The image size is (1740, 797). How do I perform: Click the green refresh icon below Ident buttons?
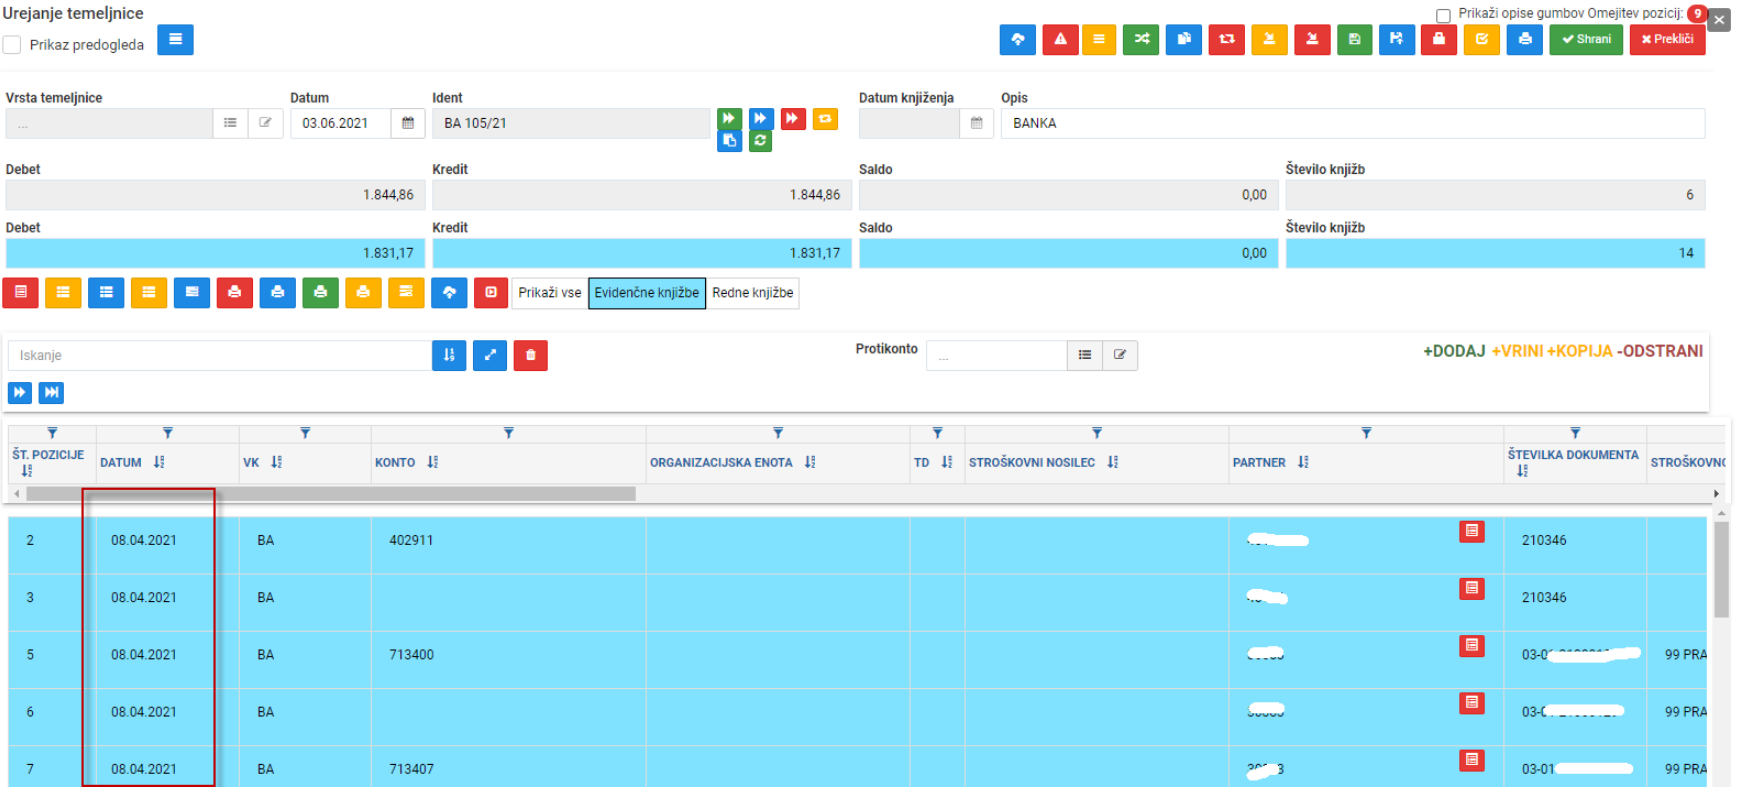click(x=760, y=141)
